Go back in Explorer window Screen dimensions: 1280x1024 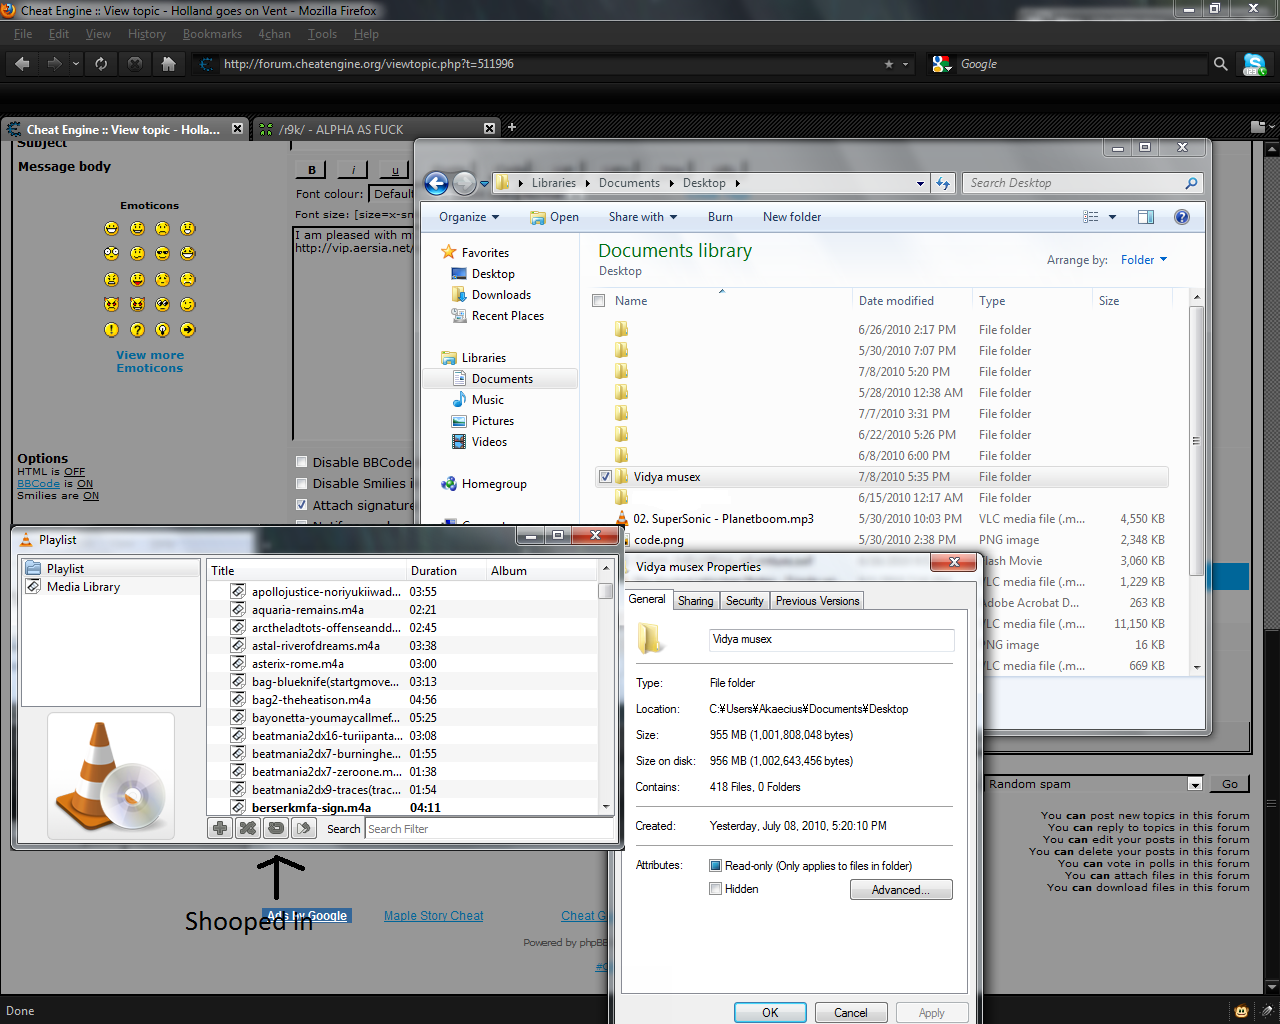click(436, 183)
